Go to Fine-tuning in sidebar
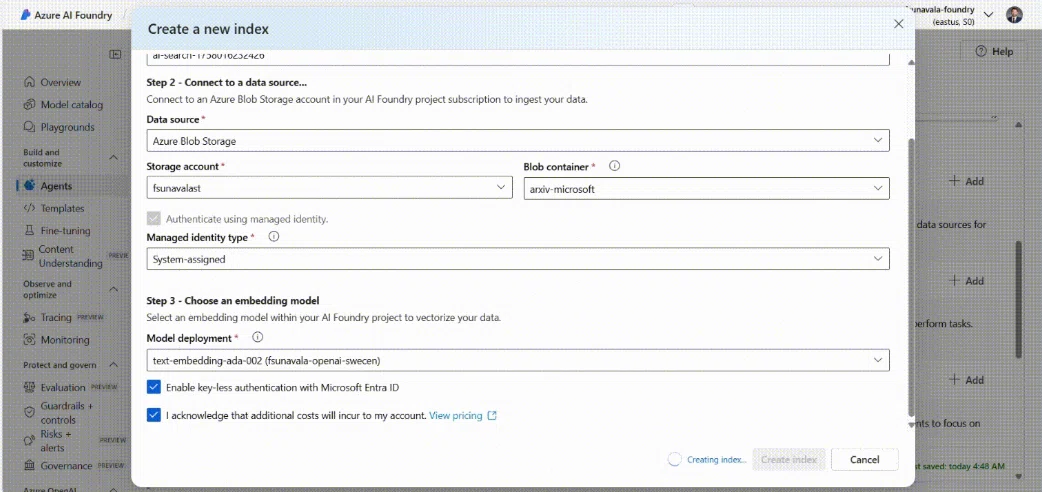This screenshot has height=492, width=1042. (65, 231)
